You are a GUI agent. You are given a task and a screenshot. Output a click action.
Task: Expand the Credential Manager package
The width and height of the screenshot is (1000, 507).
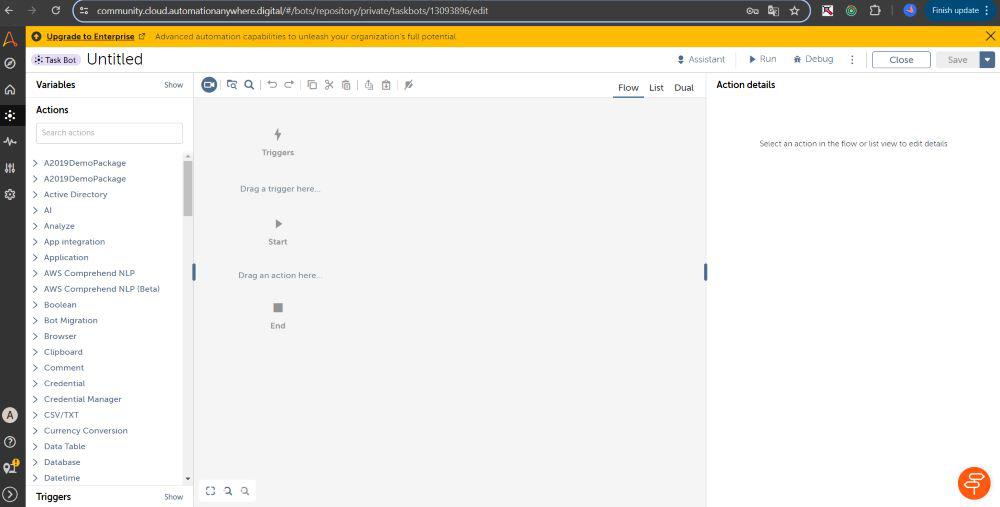click(x=35, y=399)
